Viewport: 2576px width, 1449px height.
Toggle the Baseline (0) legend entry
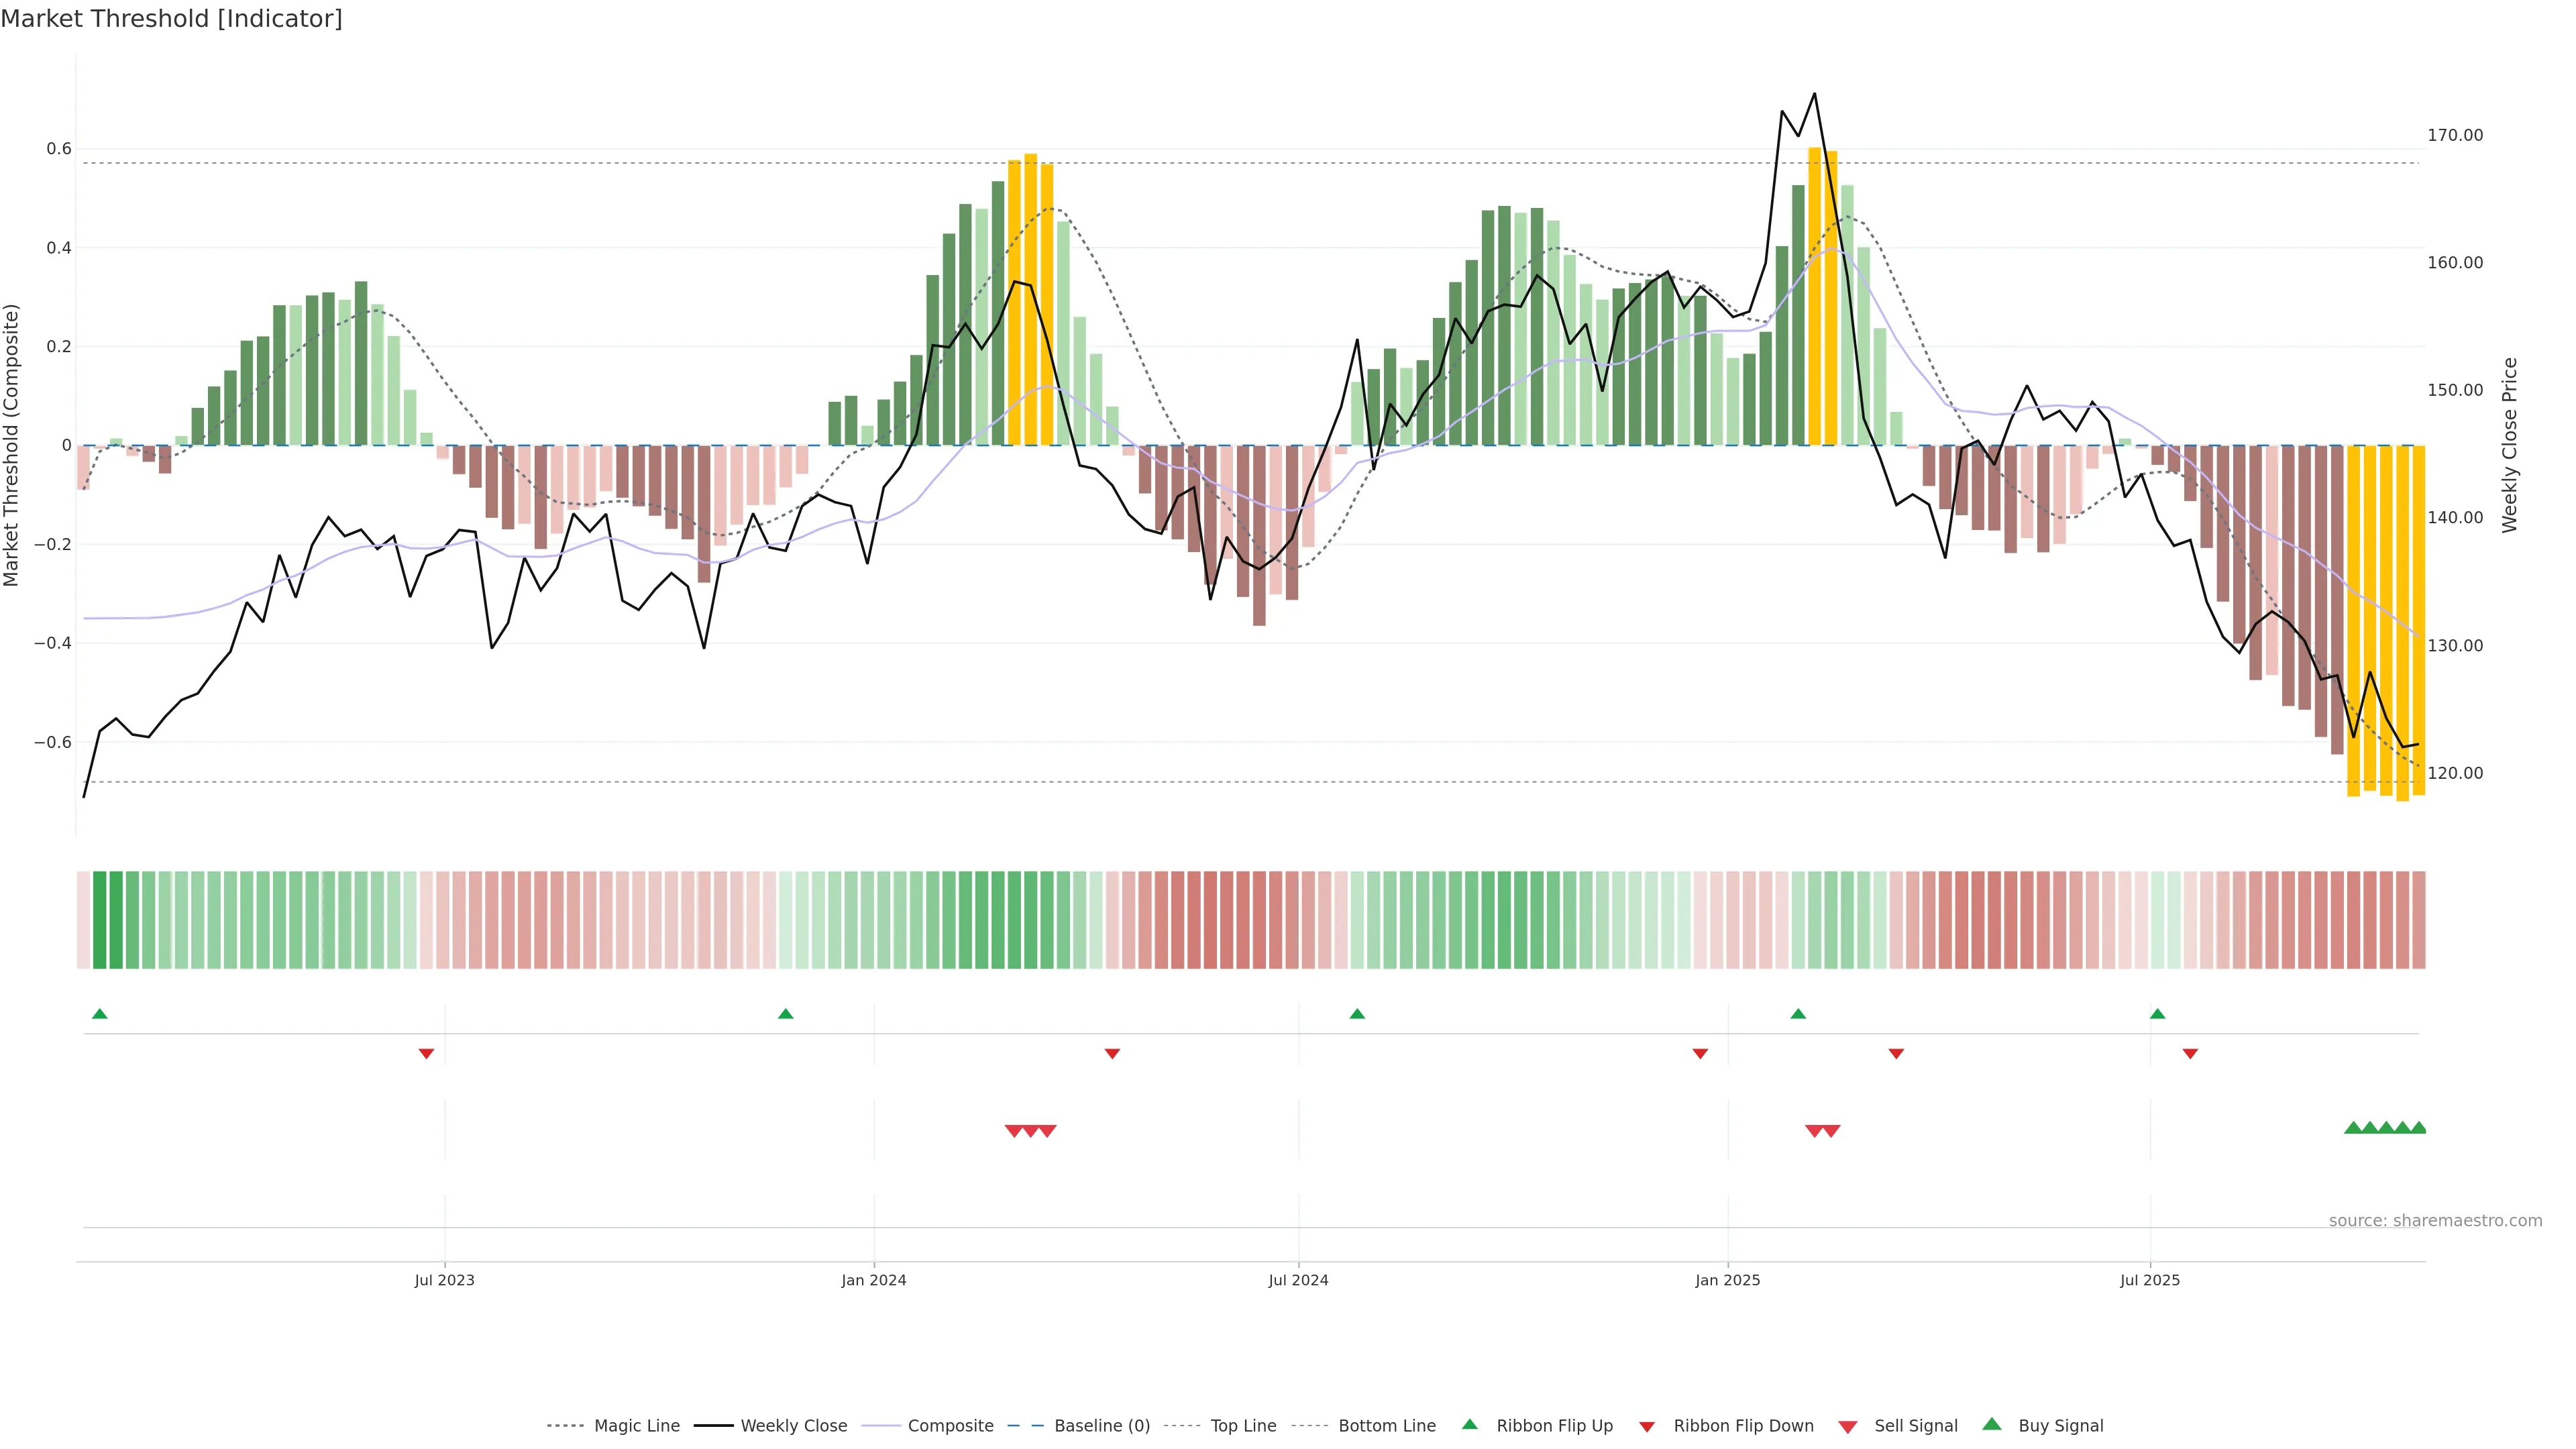(1102, 1426)
